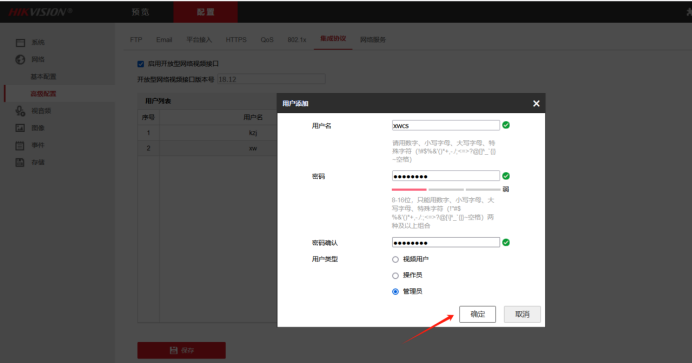The image size is (692, 363).
Task: Click the green check icon beside 密码确认 field
Action: 506,242
